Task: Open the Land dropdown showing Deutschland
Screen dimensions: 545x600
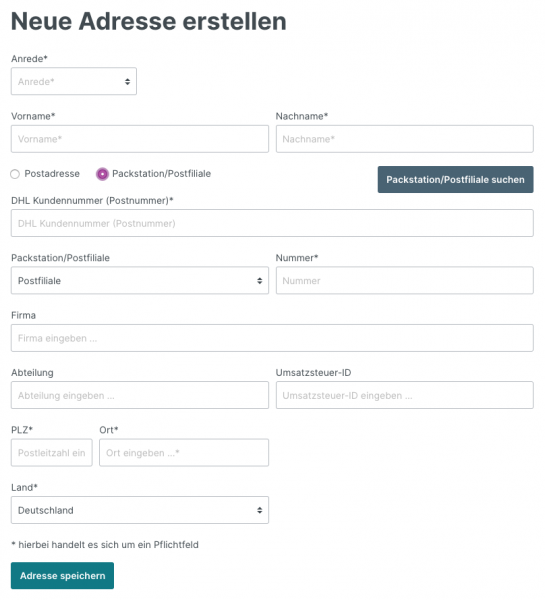Action: click(x=140, y=510)
